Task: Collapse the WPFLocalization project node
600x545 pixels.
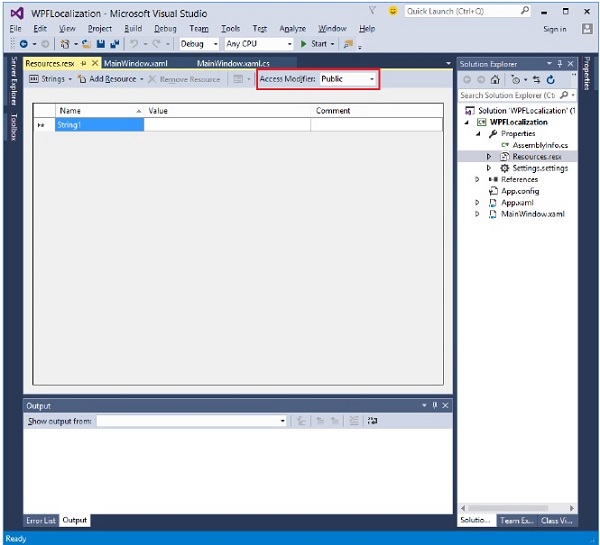Action: coord(466,122)
